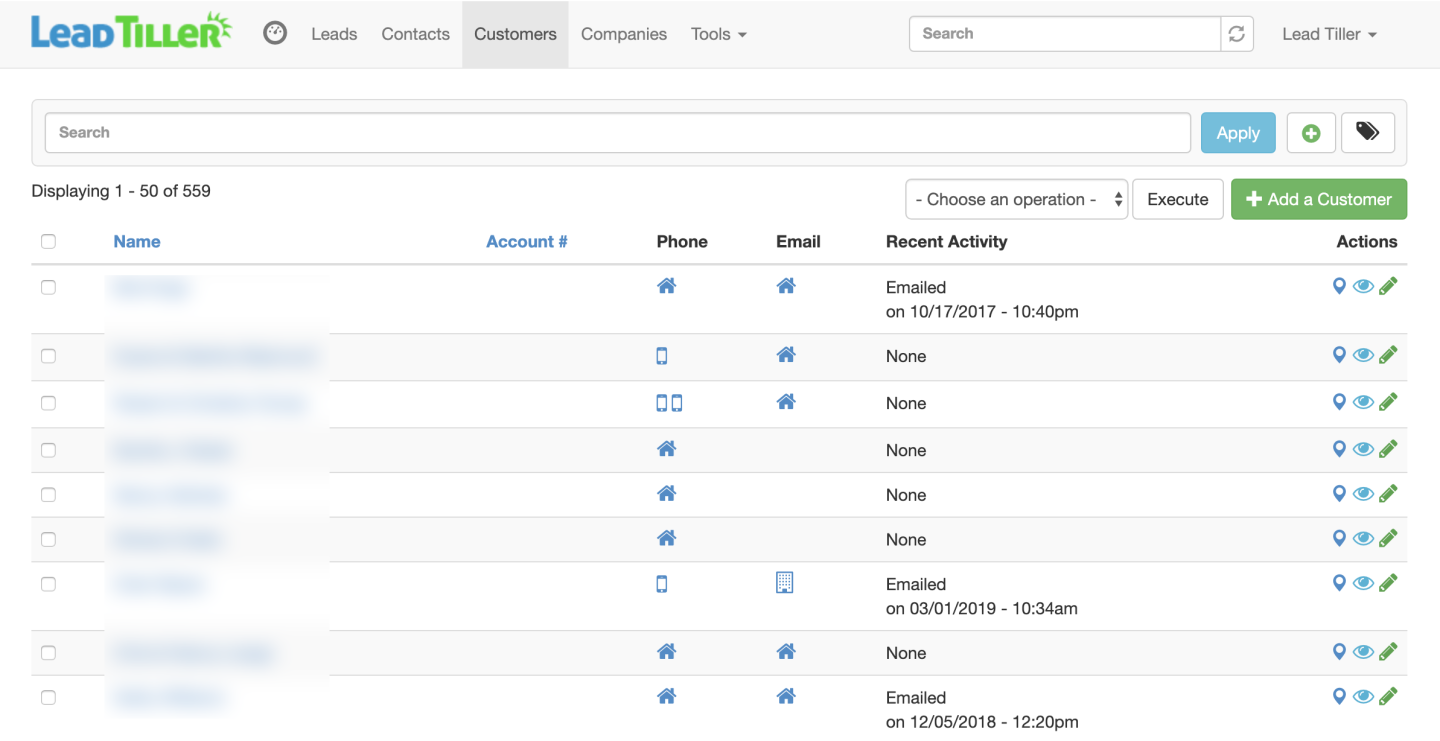Viewport: 1440px width, 741px height.
Task: Click the Add a Customer button
Action: (1318, 199)
